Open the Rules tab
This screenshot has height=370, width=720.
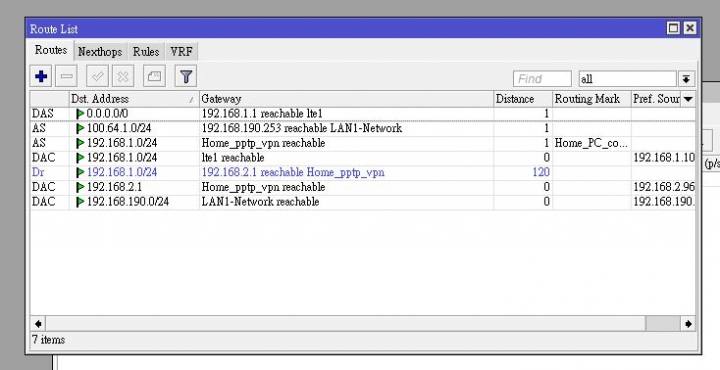coord(146,52)
